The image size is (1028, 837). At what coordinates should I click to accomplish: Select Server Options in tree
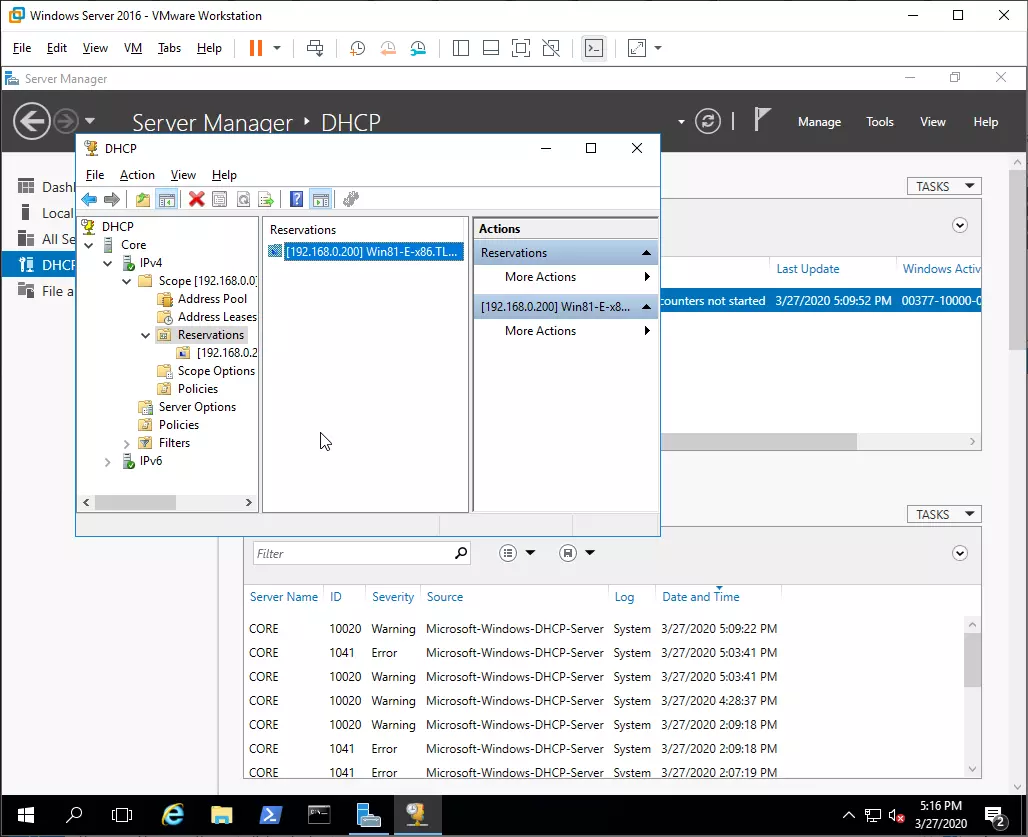point(197,407)
